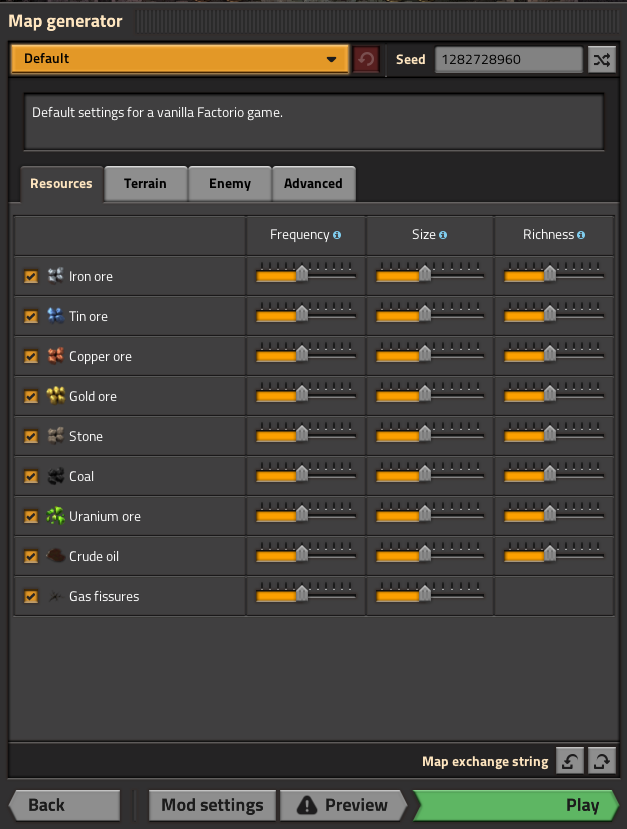Image resolution: width=627 pixels, height=829 pixels.
Task: Uncheck the Gas fissures checkbox
Action: 31,597
